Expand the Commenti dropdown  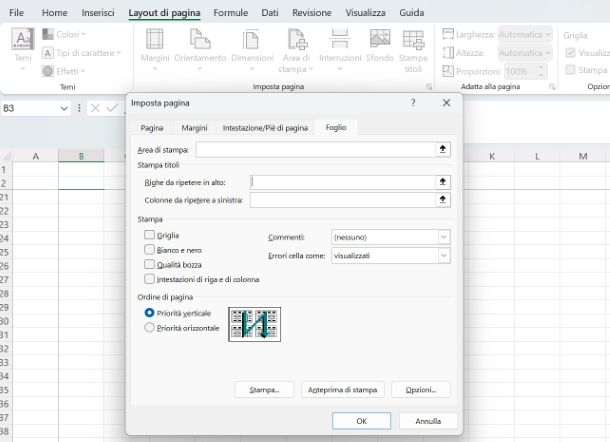[443, 237]
